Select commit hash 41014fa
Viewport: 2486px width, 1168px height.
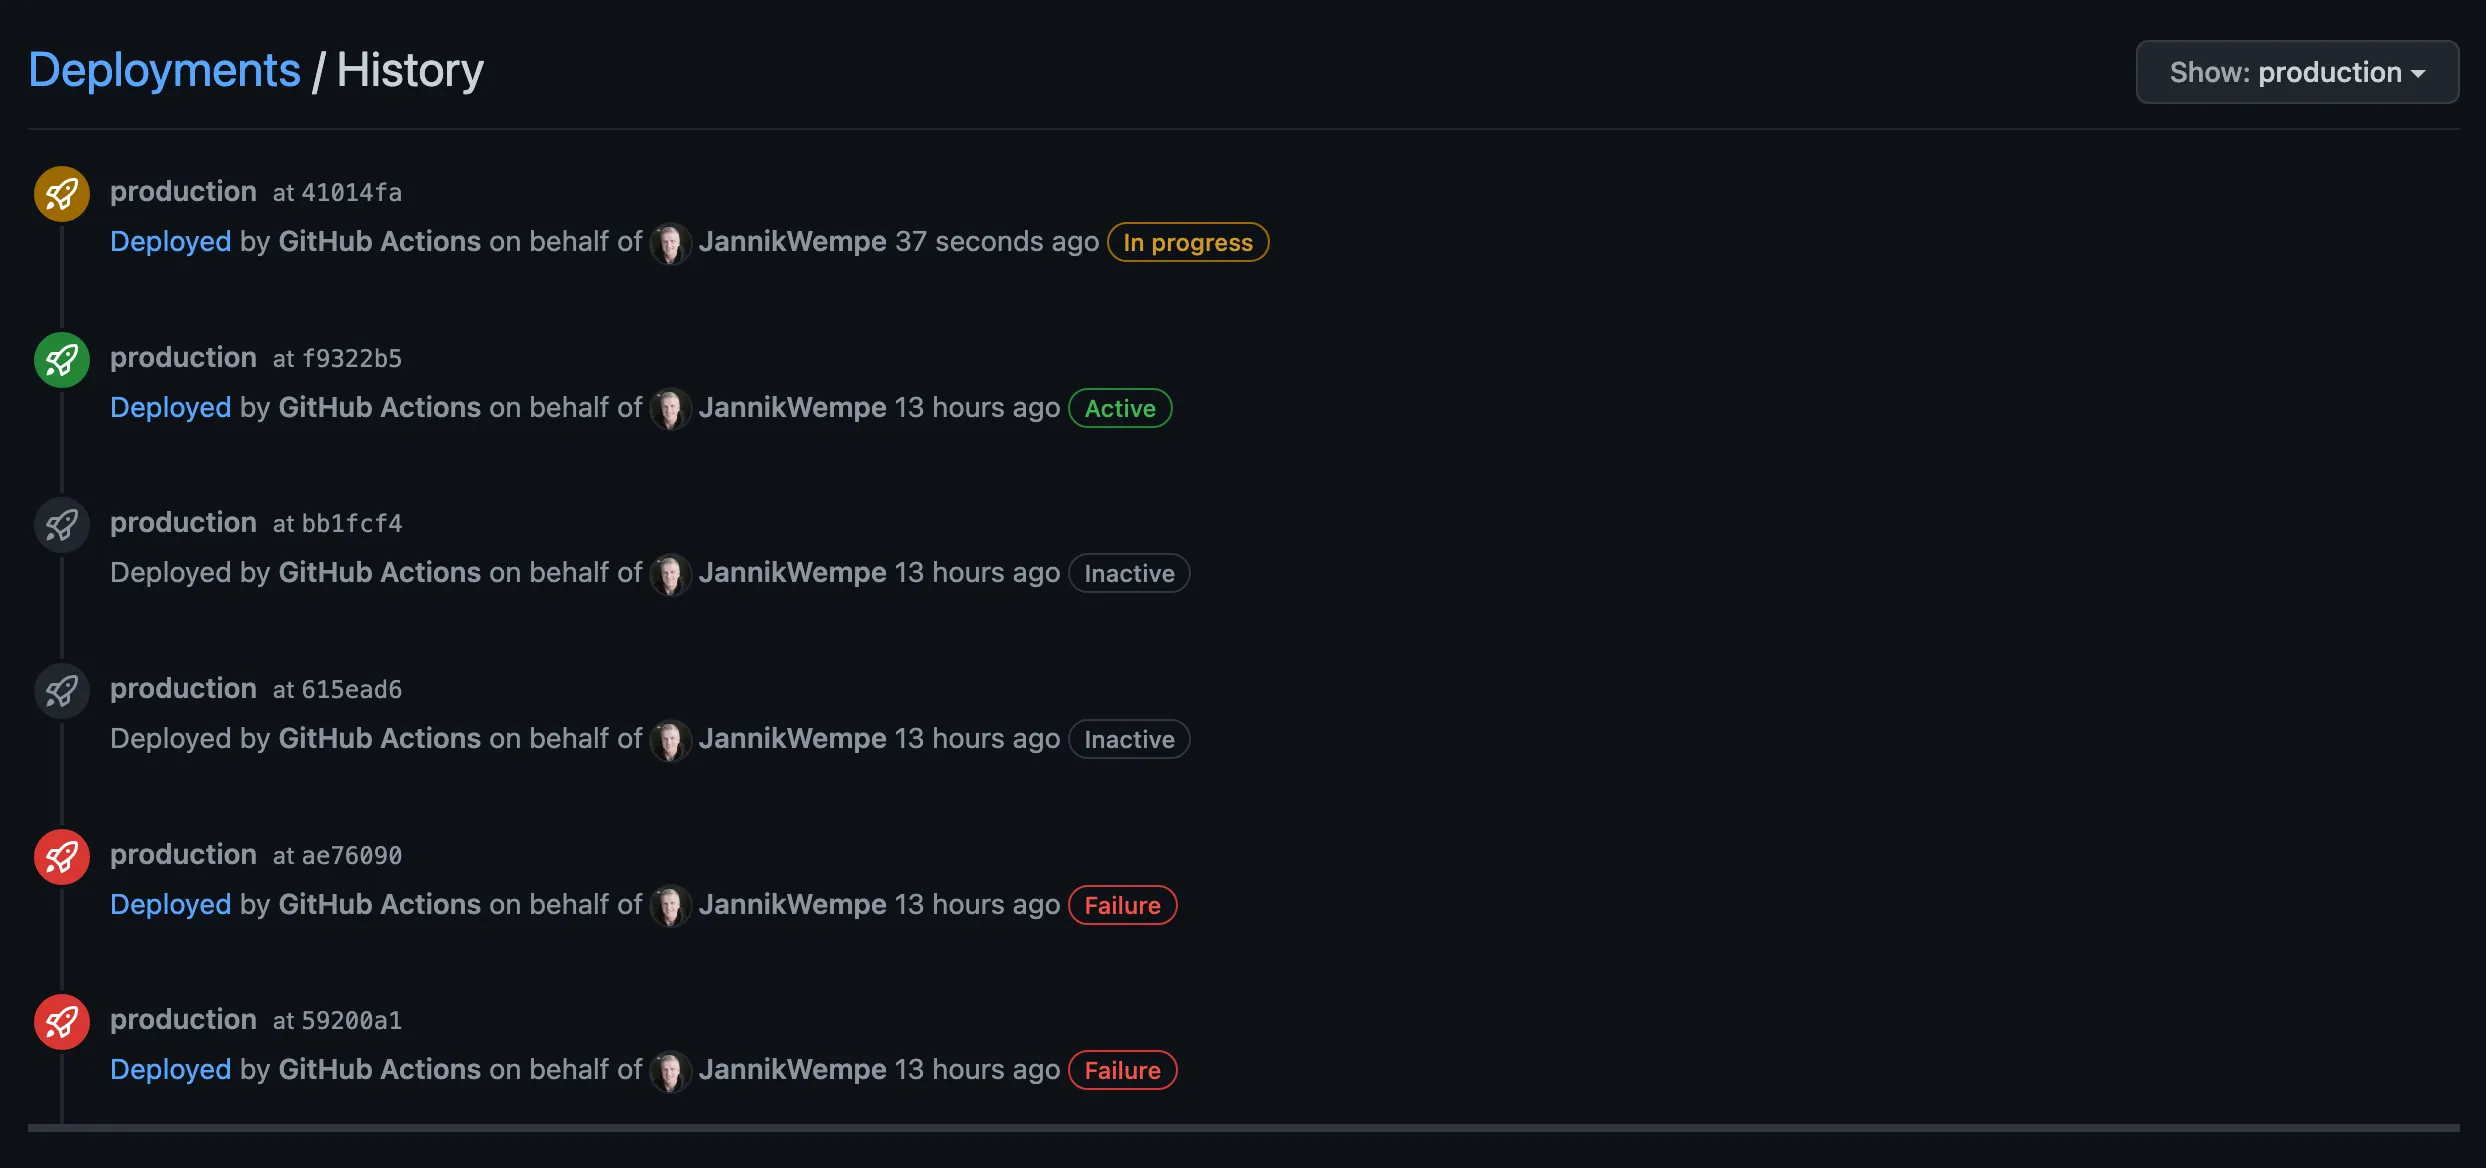coord(351,192)
